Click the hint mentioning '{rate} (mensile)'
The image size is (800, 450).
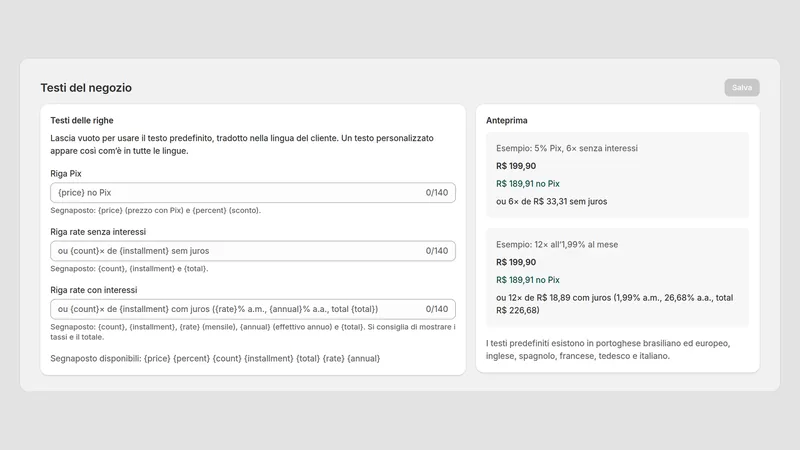tap(253, 332)
